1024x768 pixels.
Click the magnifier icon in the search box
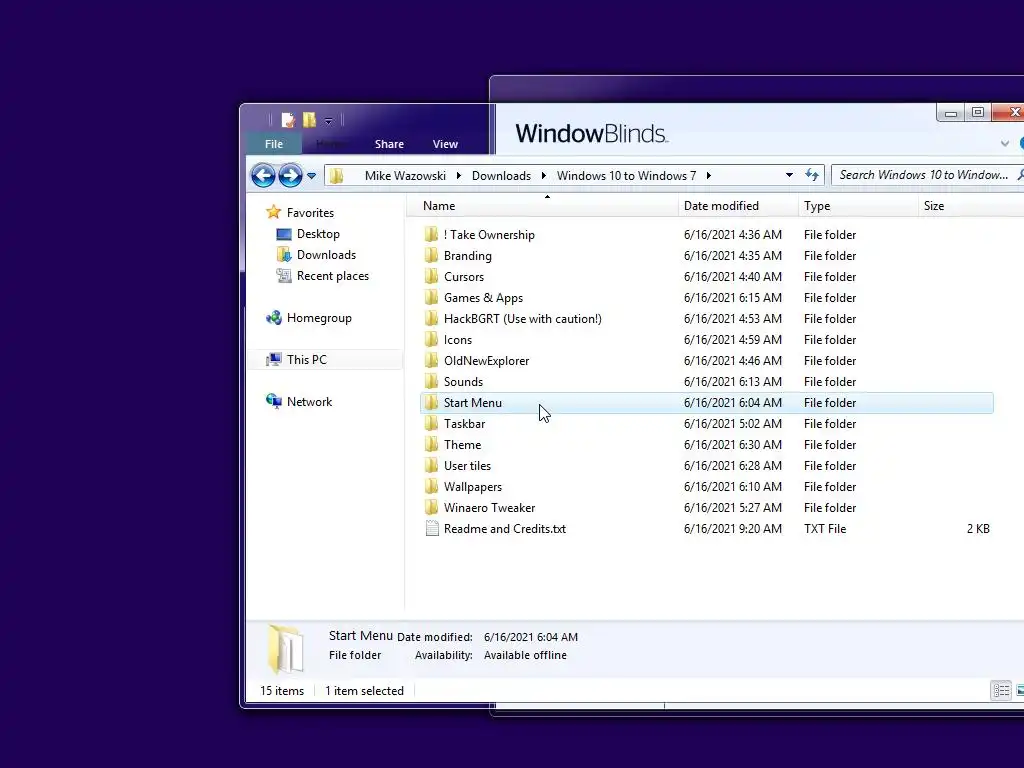click(1019, 175)
